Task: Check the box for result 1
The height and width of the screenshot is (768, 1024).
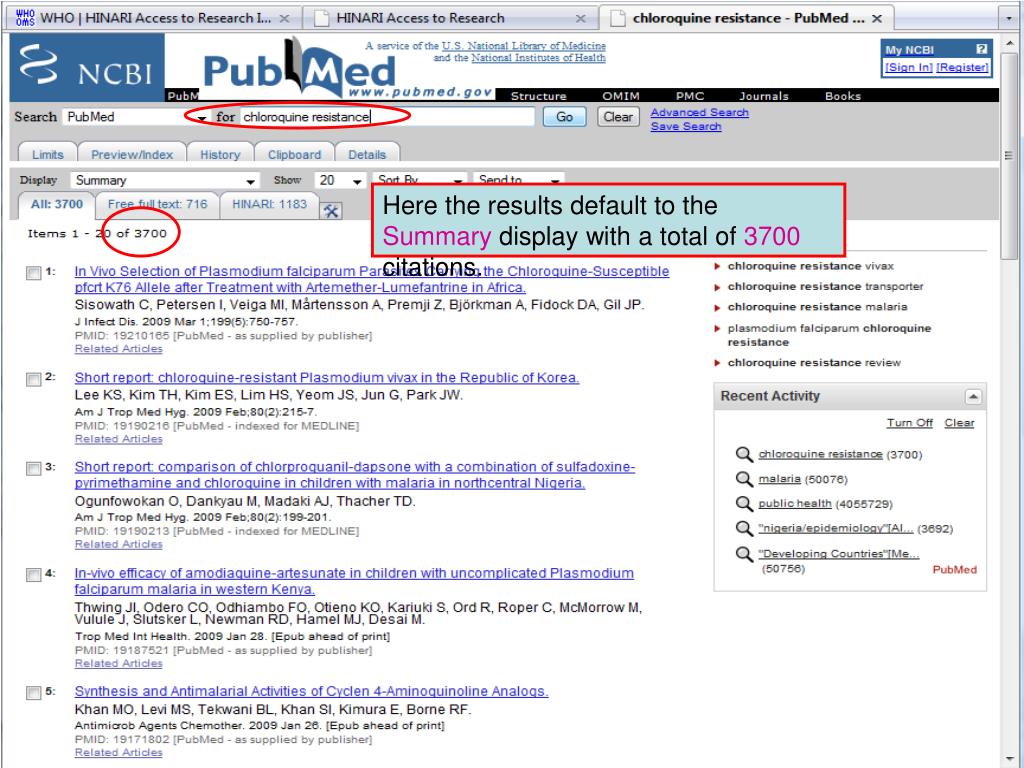Action: (33, 273)
